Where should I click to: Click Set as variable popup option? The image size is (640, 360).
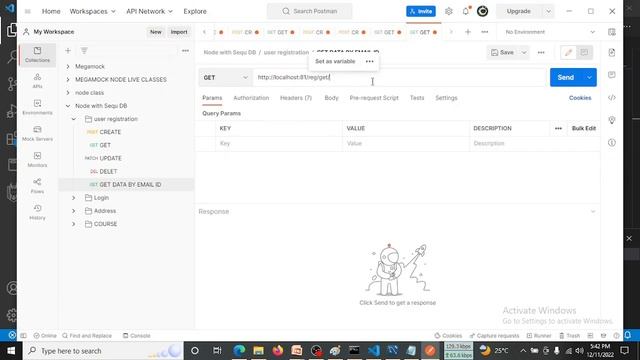(x=335, y=61)
